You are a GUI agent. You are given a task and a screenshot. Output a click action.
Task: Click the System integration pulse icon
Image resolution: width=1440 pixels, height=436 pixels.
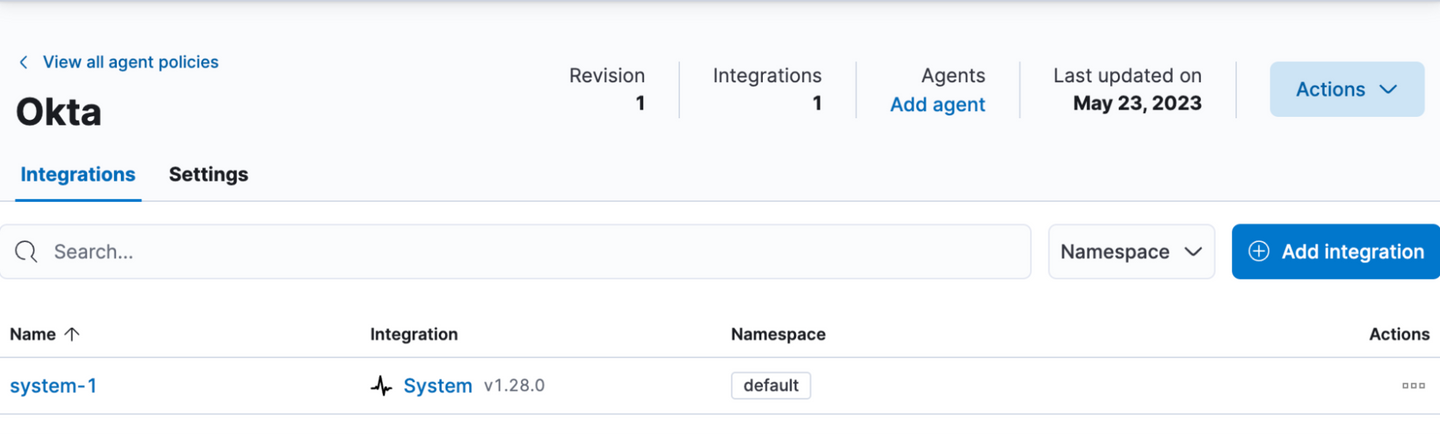pos(381,386)
